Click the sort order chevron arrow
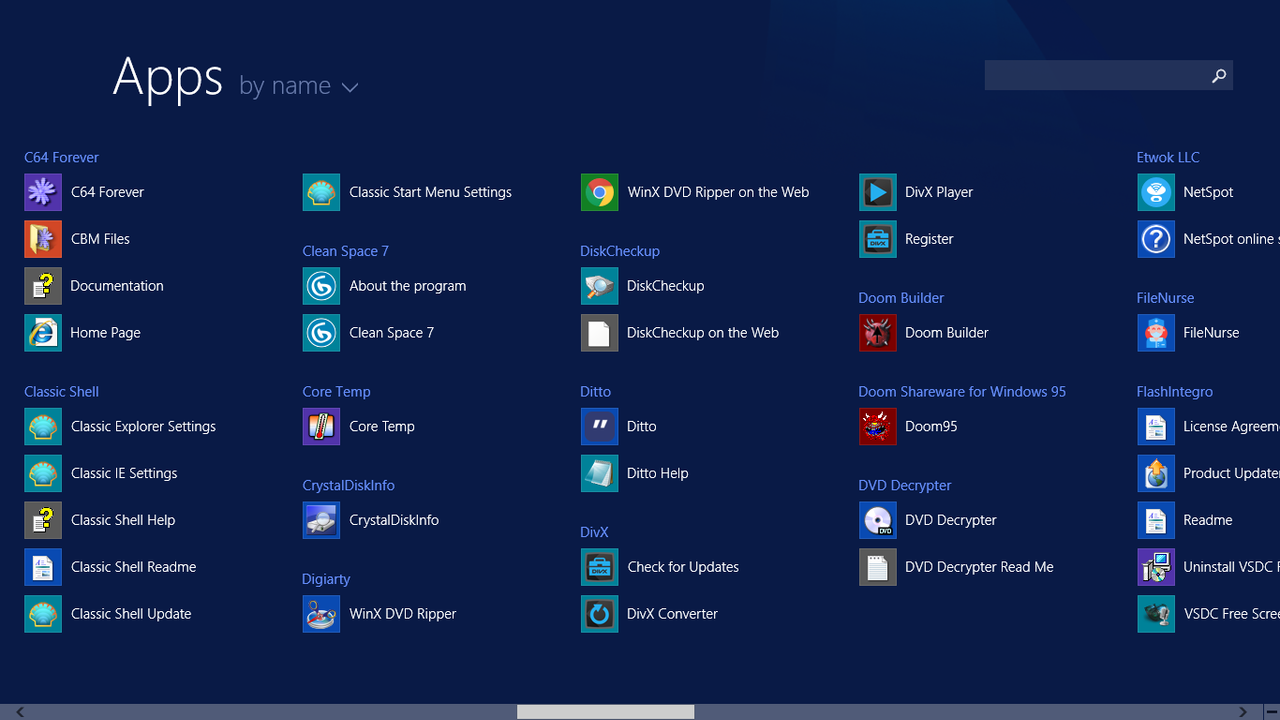The width and height of the screenshot is (1280, 720). click(349, 88)
